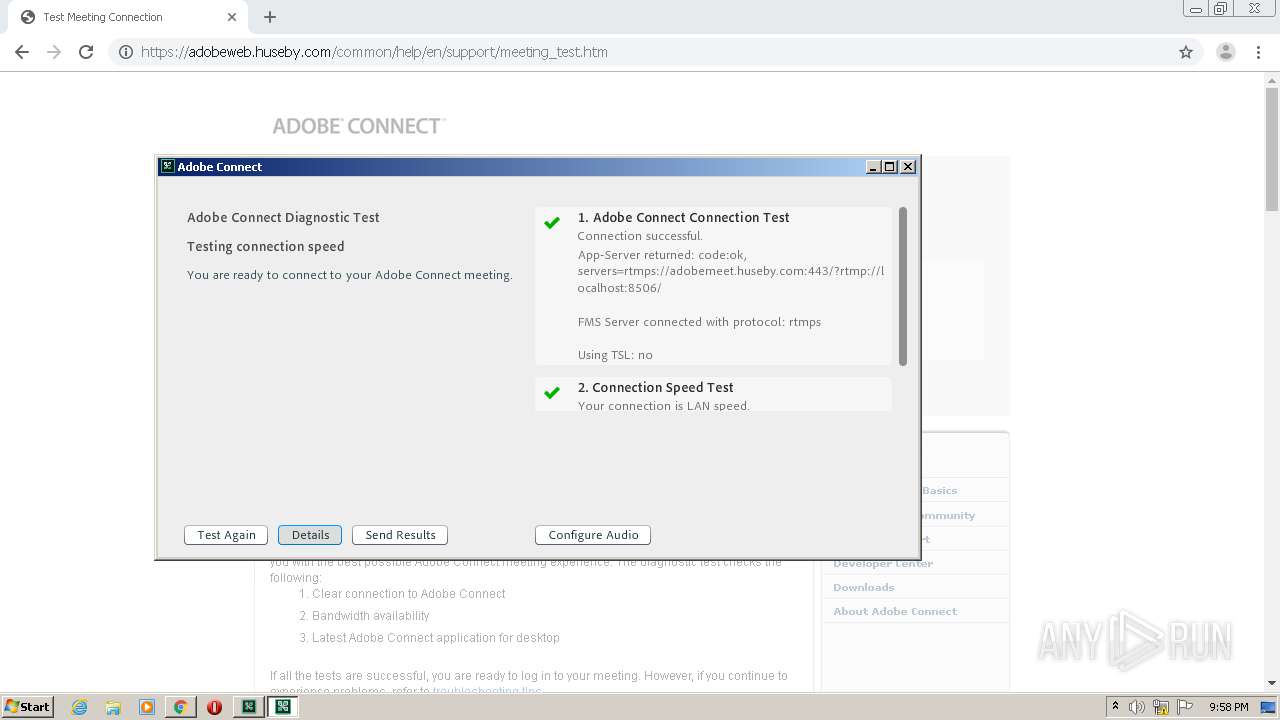Send the diagnostic results
This screenshot has width=1280, height=720.
400,535
